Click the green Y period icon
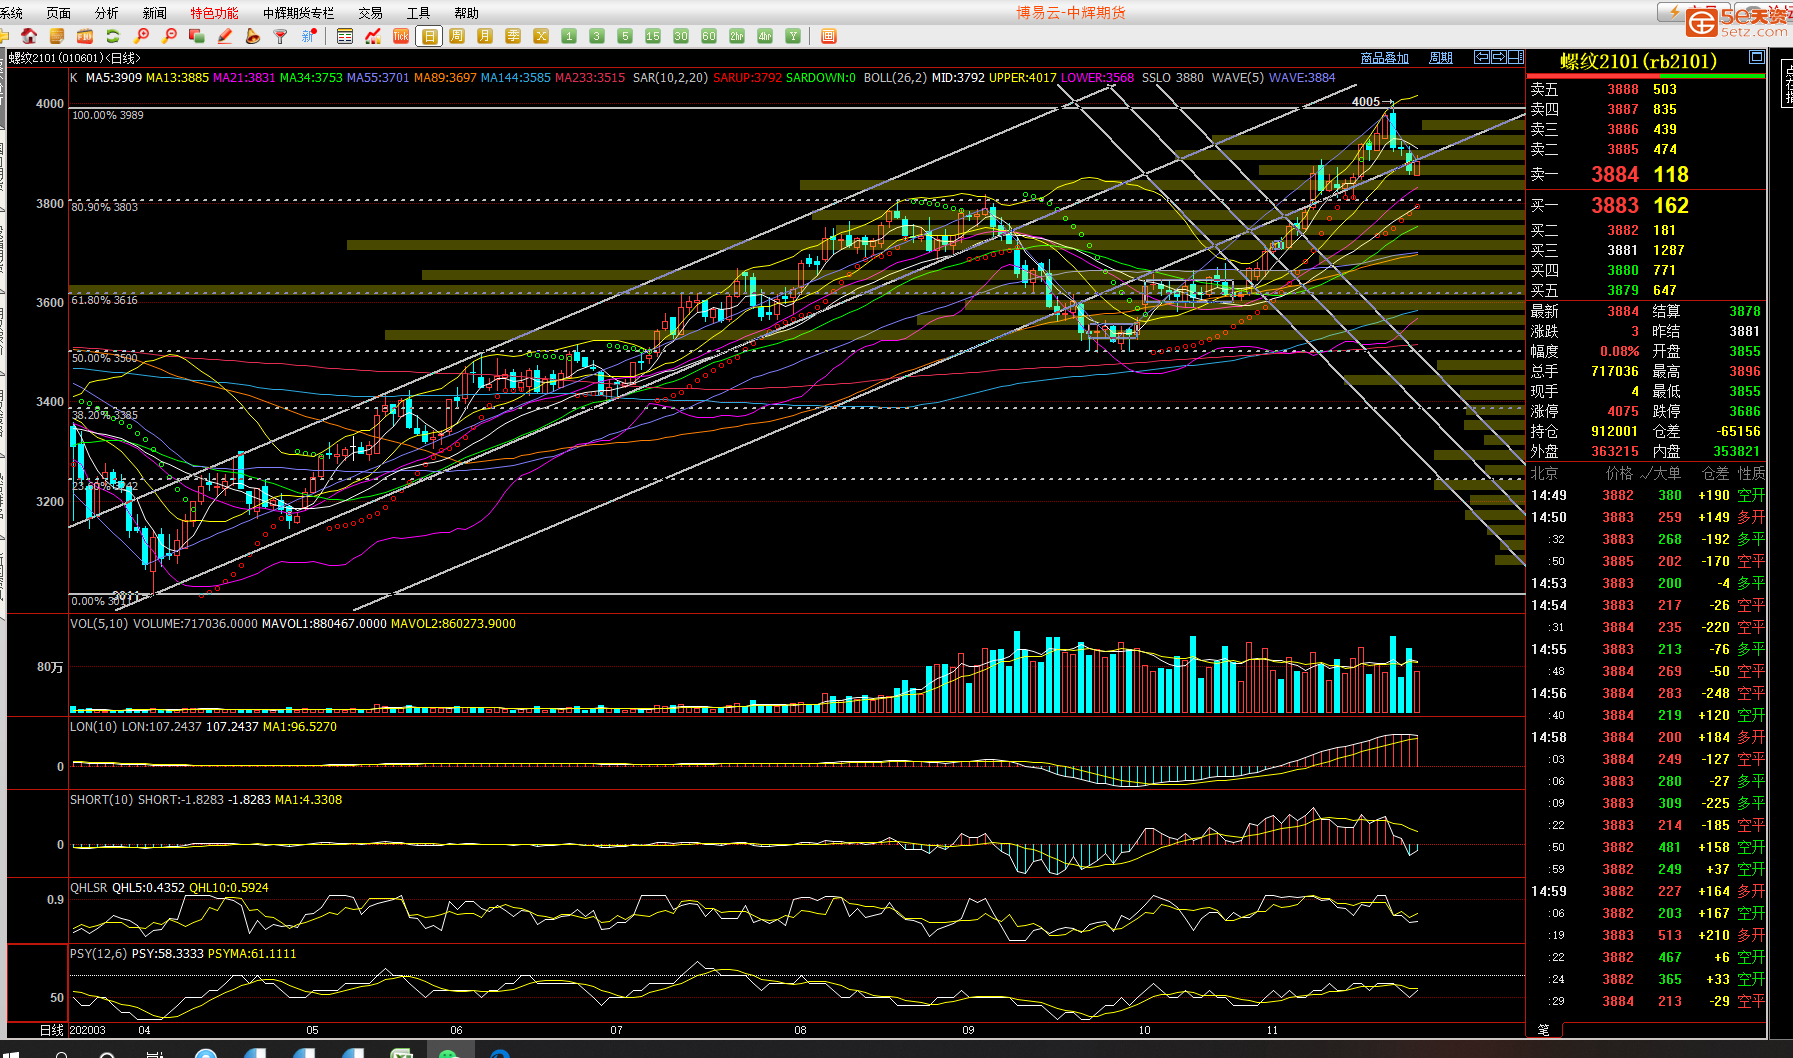 coord(793,36)
